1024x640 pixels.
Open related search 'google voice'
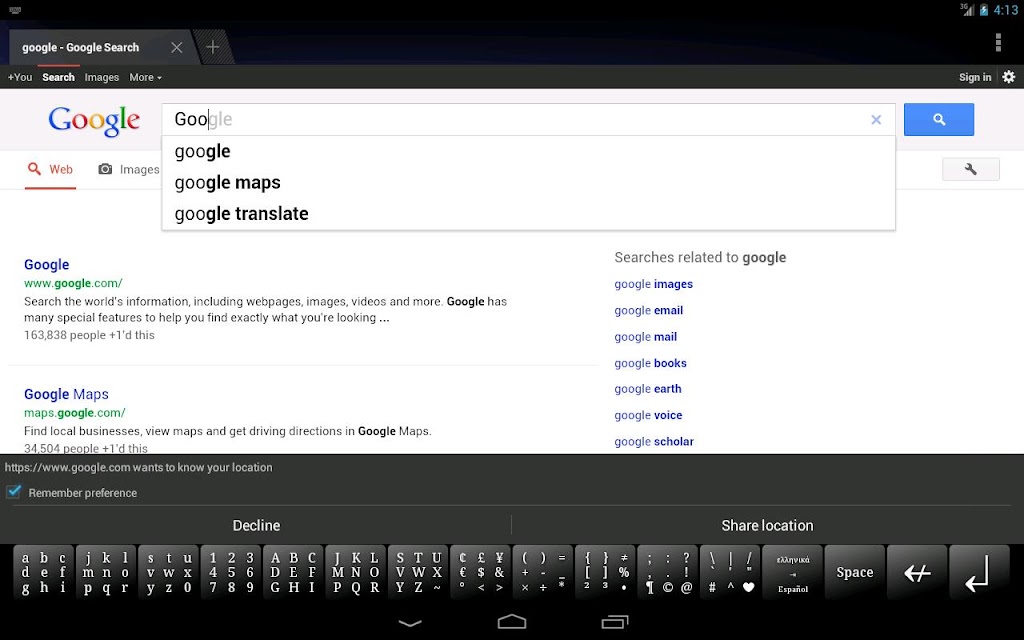coord(648,415)
